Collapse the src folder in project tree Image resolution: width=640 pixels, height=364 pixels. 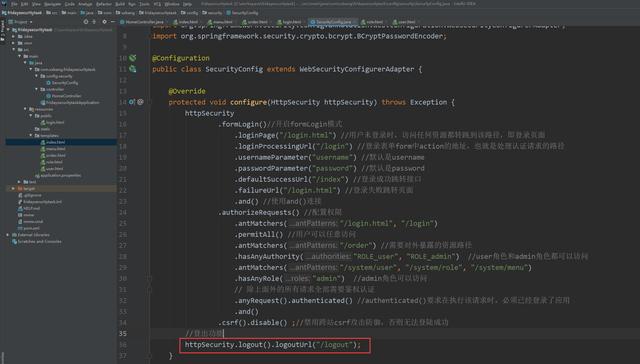pos(14,50)
